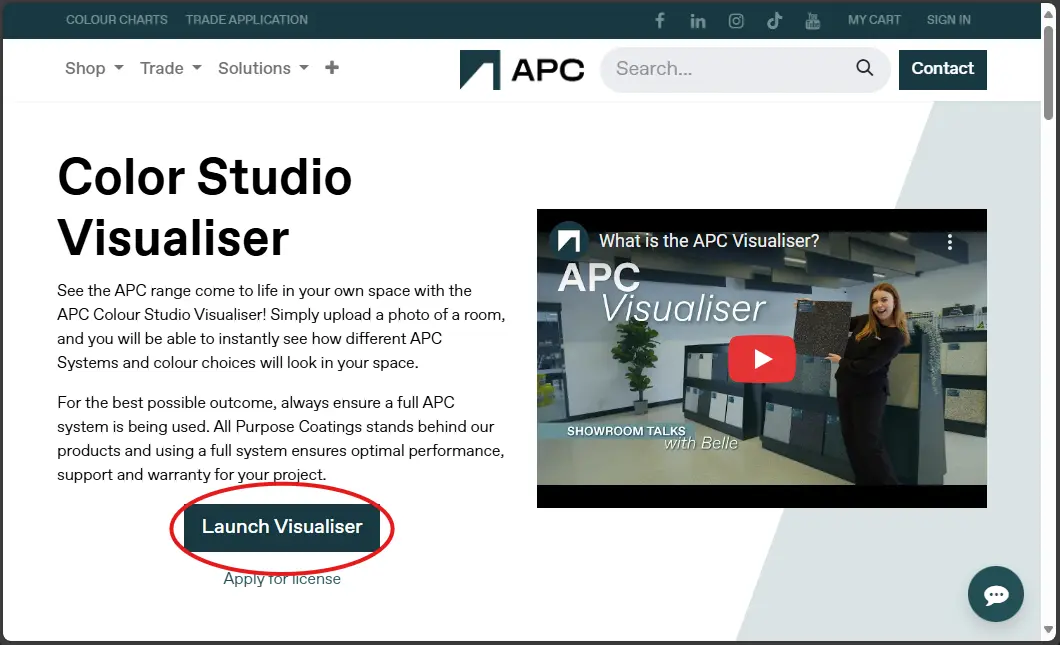Open the live chat bubble
1060x645 pixels.
tap(995, 594)
